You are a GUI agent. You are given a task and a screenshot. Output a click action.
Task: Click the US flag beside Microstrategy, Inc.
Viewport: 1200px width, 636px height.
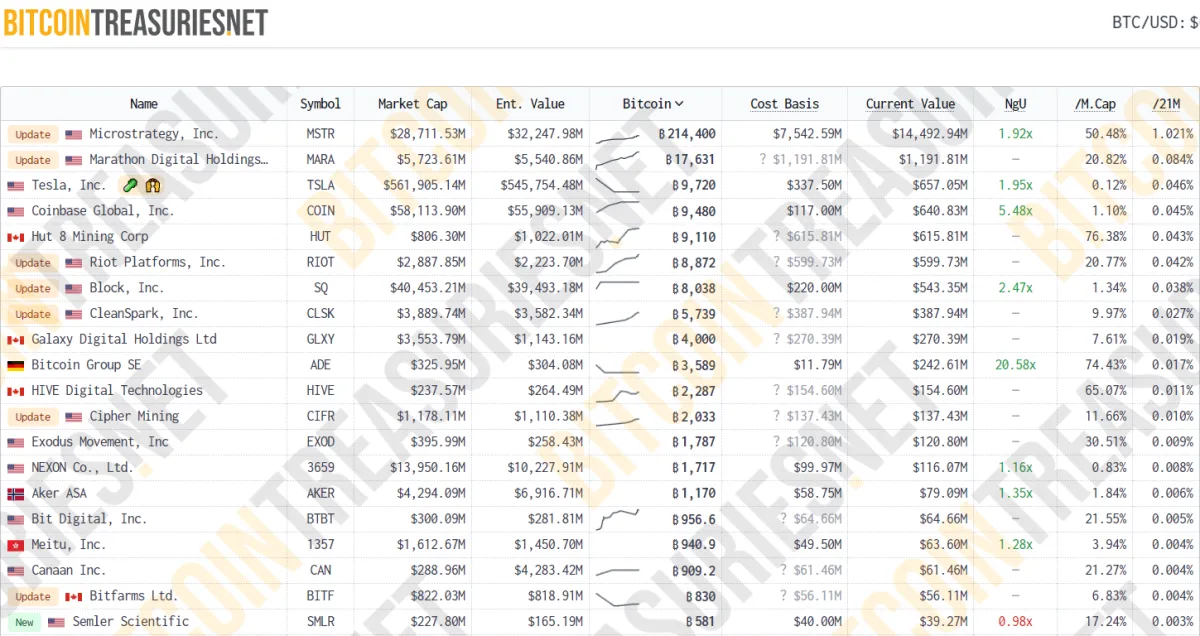[74, 134]
